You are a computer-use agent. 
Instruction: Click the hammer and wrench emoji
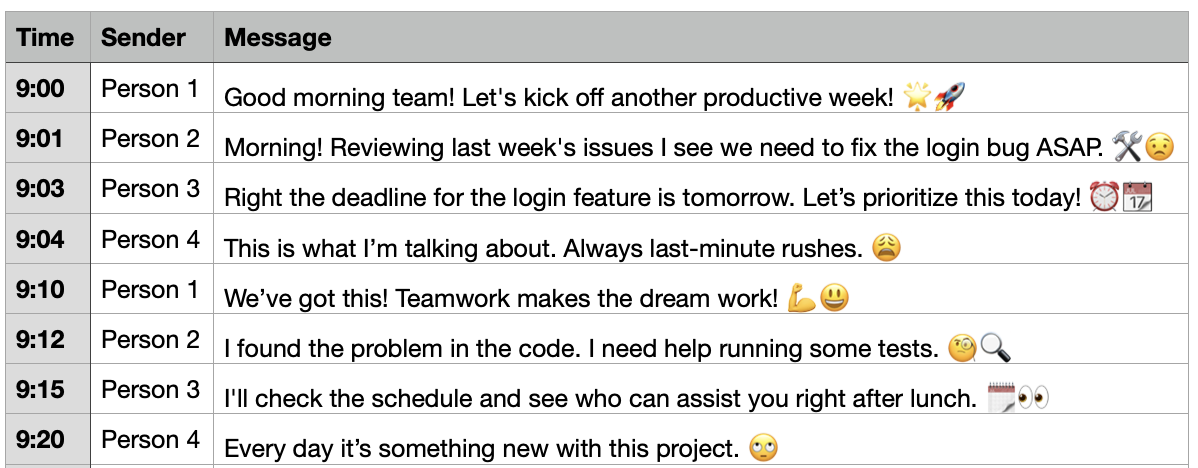(x=1126, y=147)
